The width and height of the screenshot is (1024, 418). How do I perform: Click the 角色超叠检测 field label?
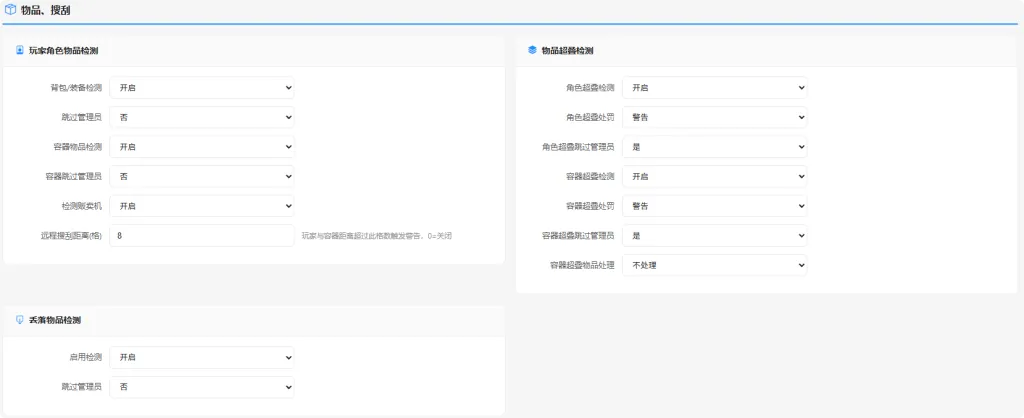click(590, 88)
